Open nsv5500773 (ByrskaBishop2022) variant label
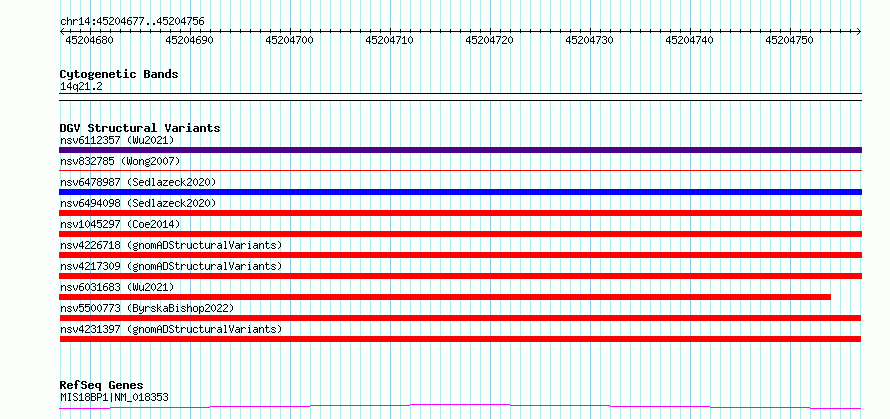The image size is (890, 419). 147,308
